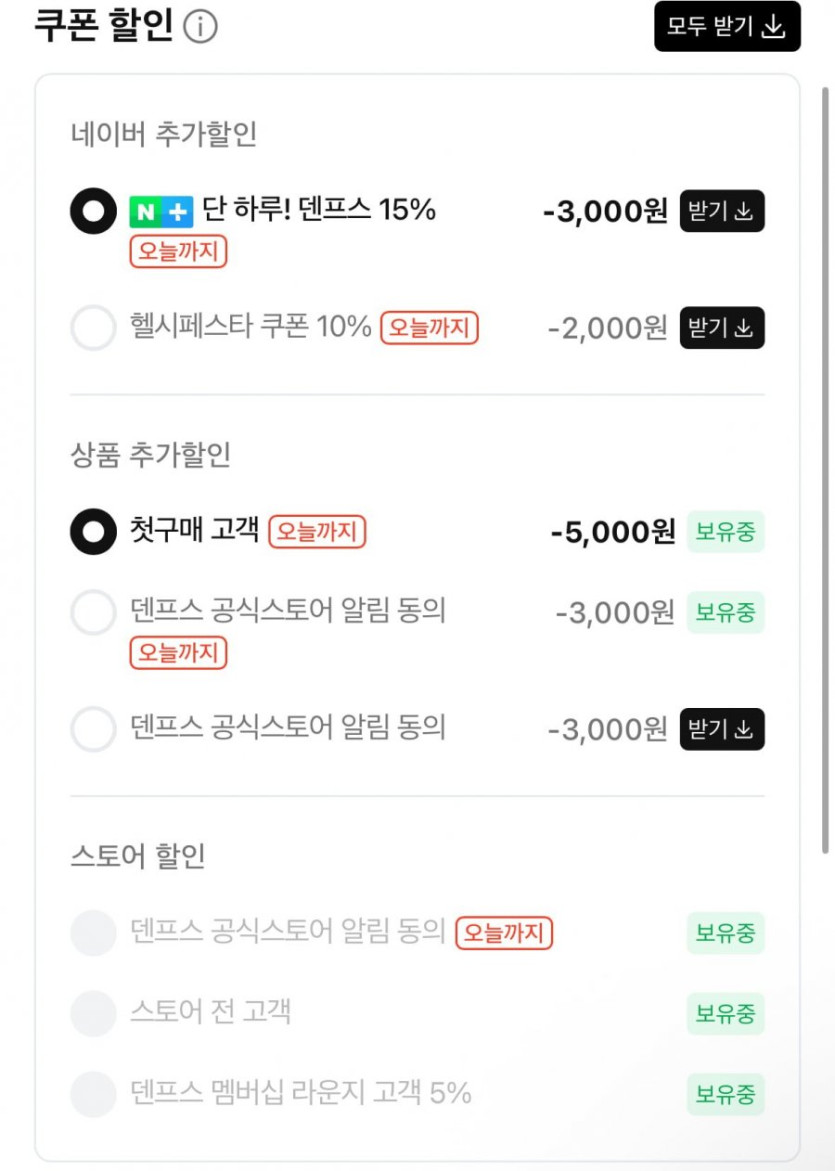Select the 첫구매 고객 coupon radio

click(93, 532)
